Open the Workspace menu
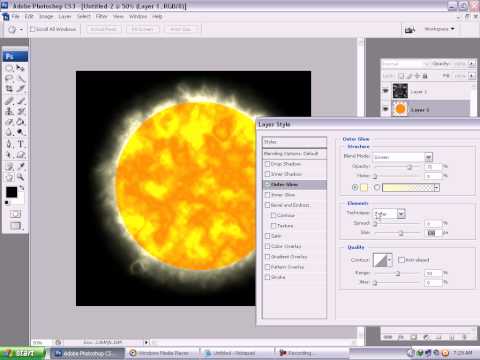The height and width of the screenshot is (360, 480). tap(439, 29)
